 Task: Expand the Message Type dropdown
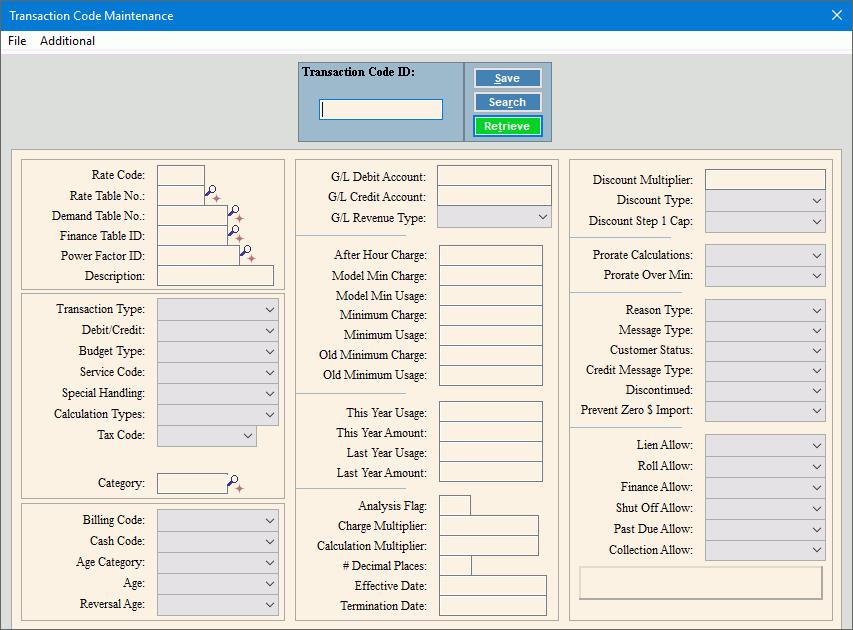[x=765, y=331]
